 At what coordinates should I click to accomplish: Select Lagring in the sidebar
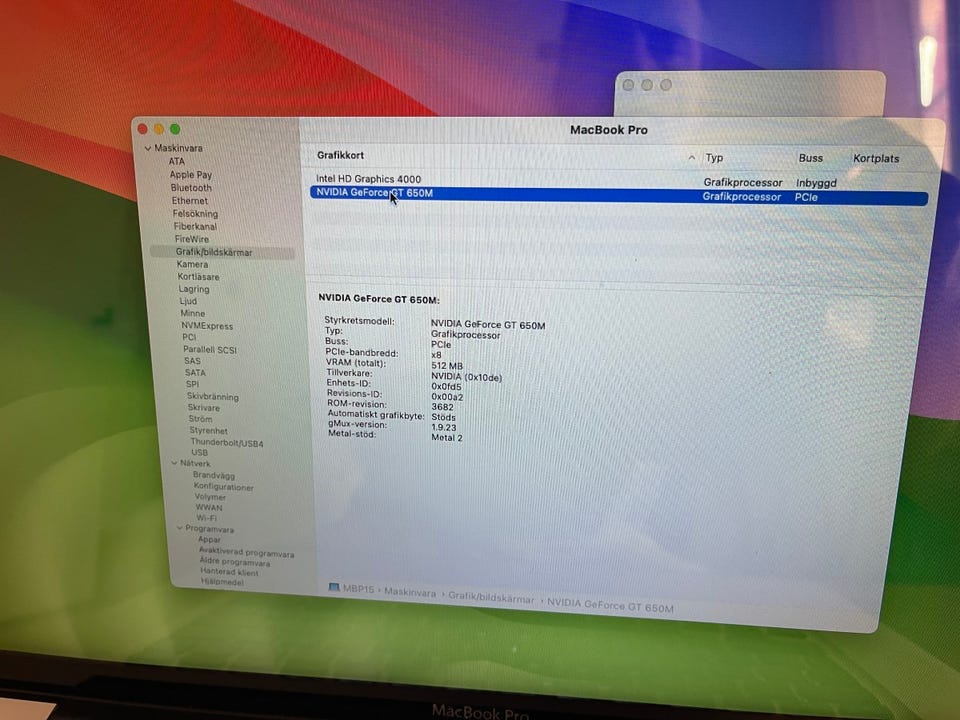pos(194,289)
